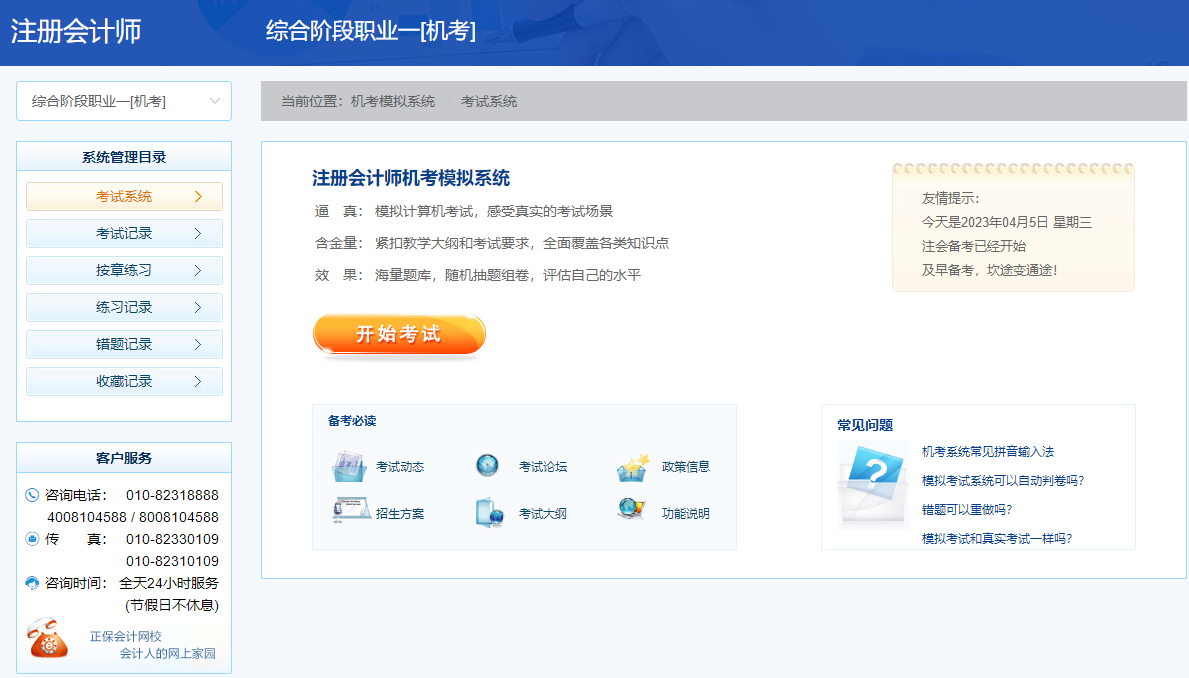Expand the 综合阶段职业一[机考] subject dropdown
This screenshot has height=678, width=1189.
tap(123, 101)
